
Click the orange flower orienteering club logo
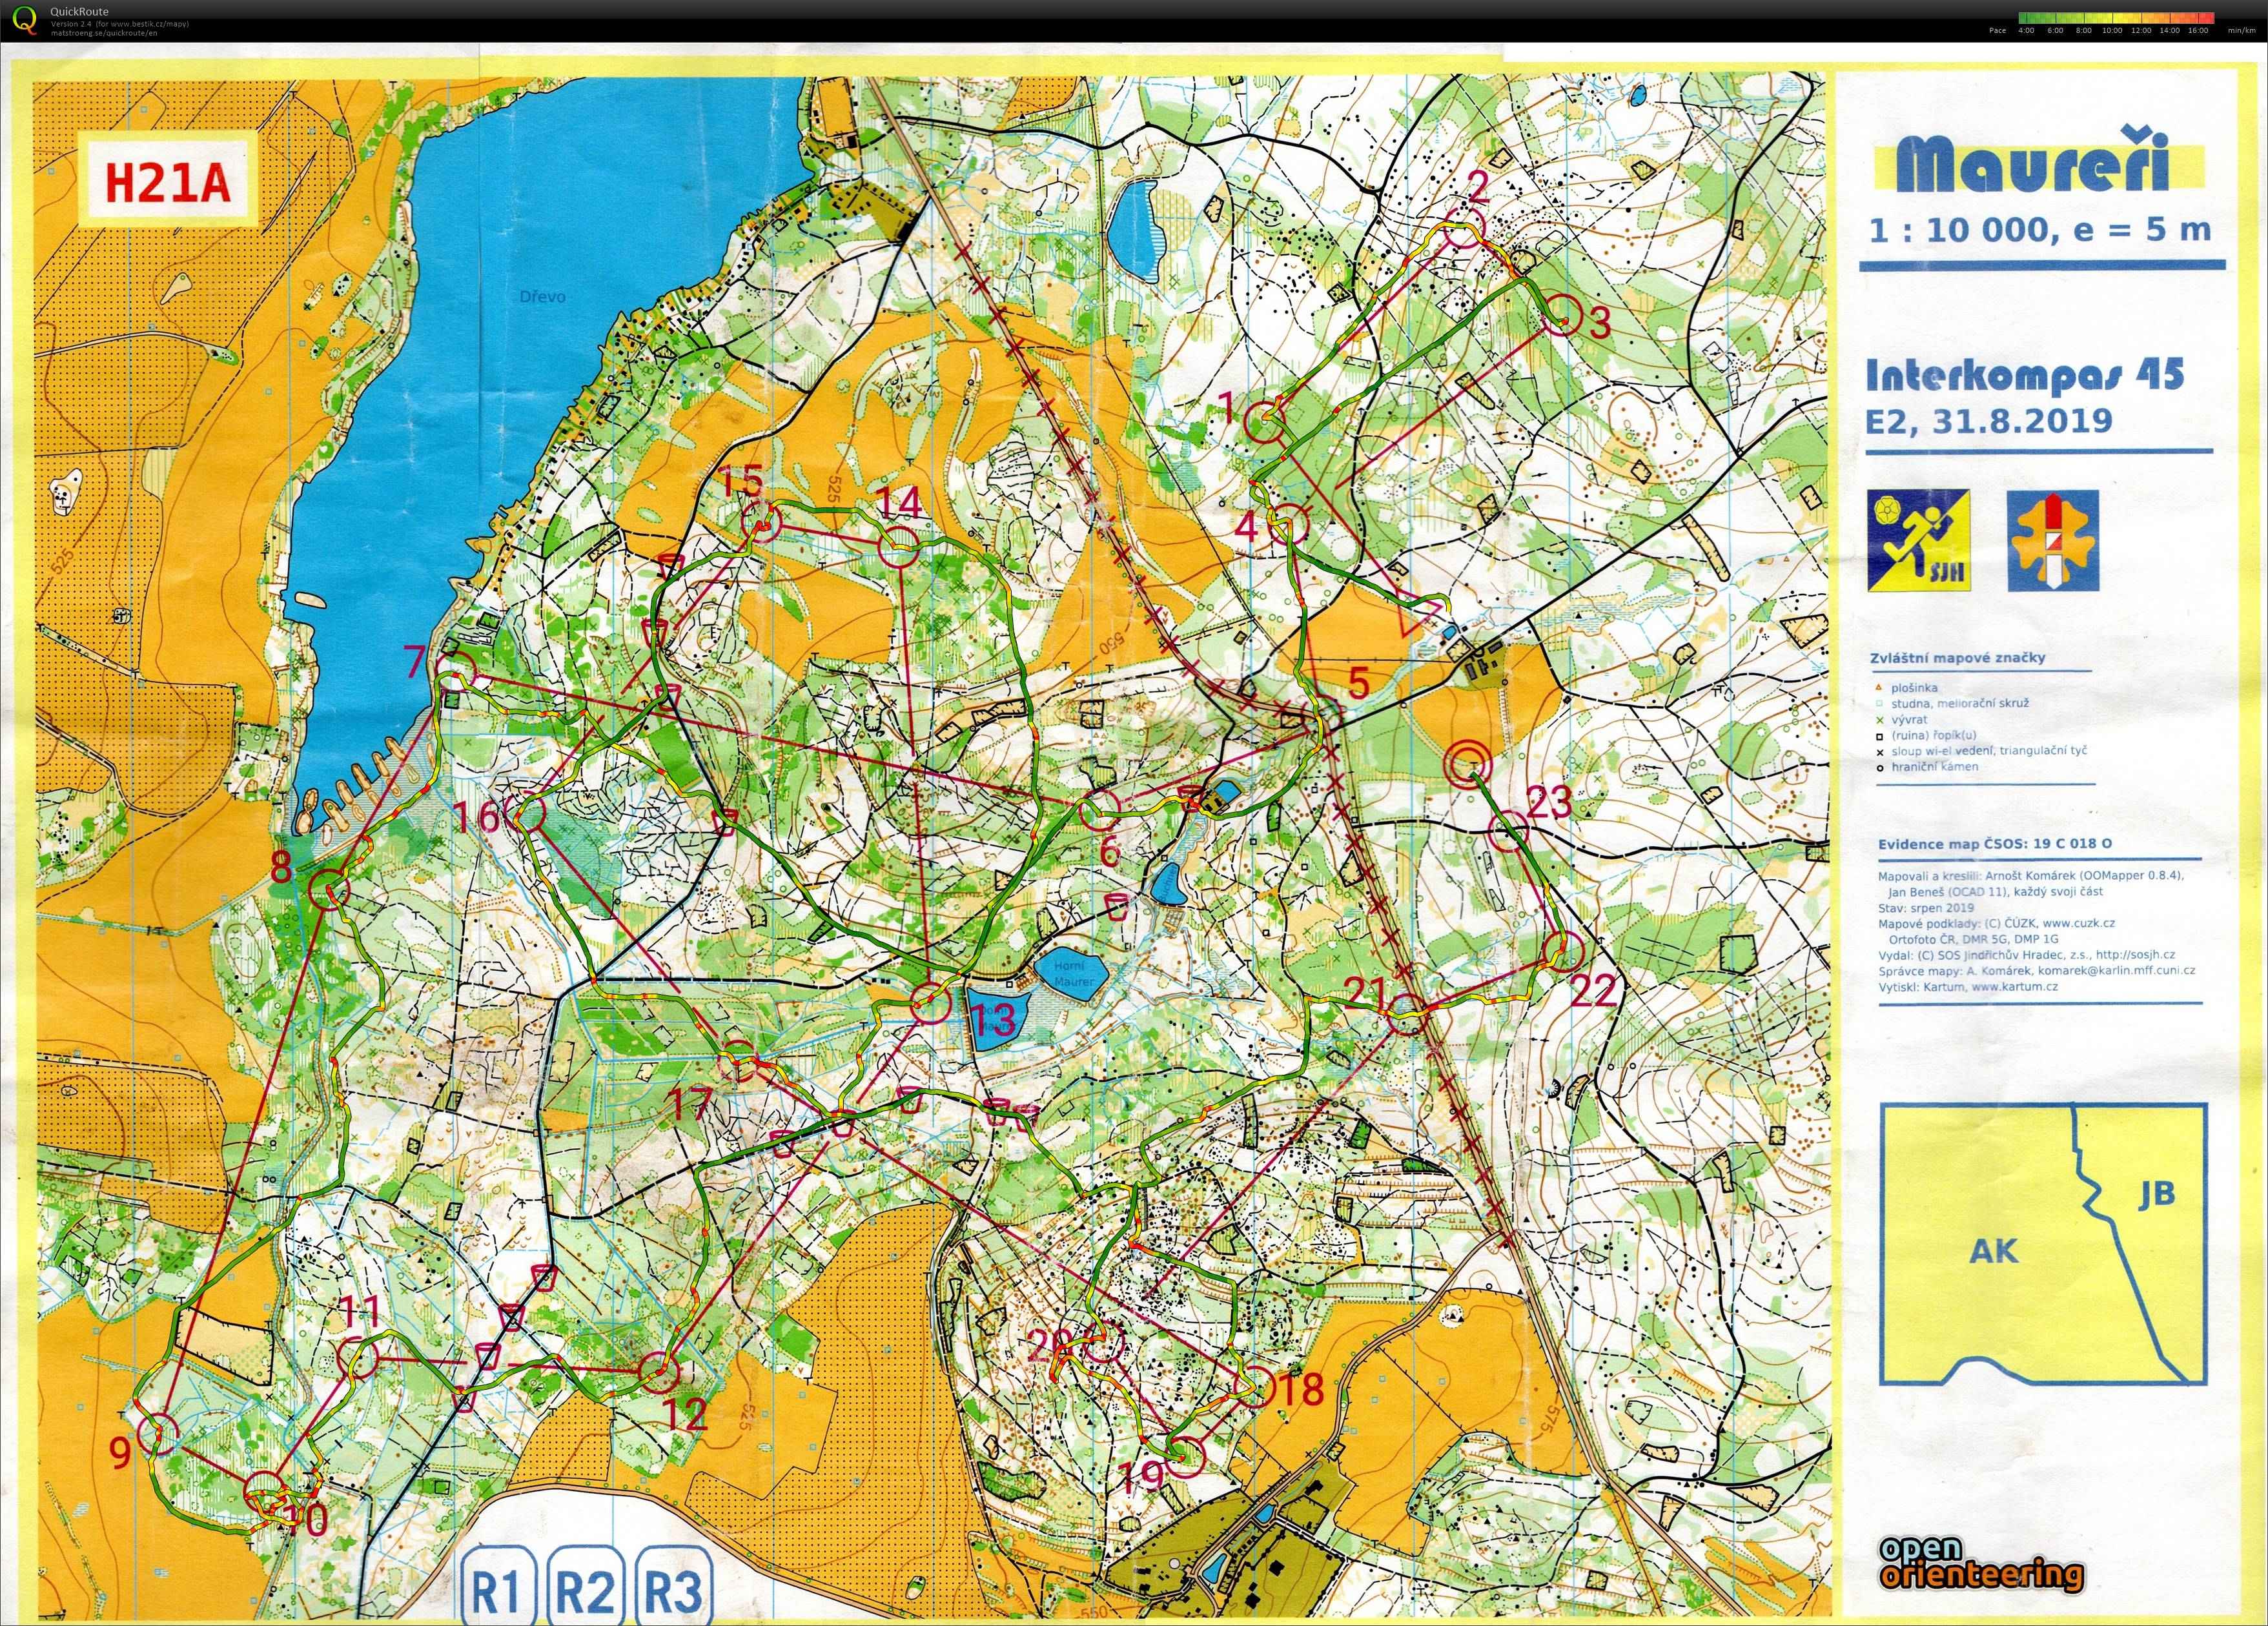pyautogui.click(x=2053, y=541)
